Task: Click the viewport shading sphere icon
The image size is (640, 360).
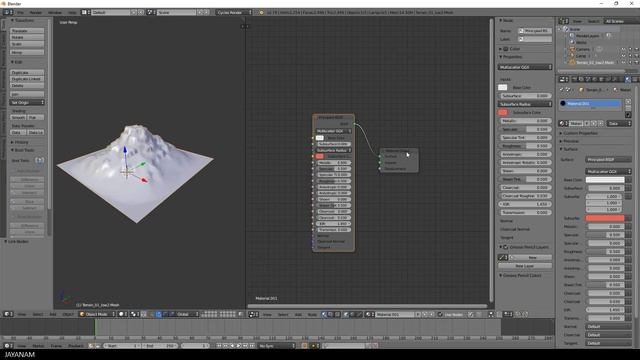Action: [x=122, y=314]
